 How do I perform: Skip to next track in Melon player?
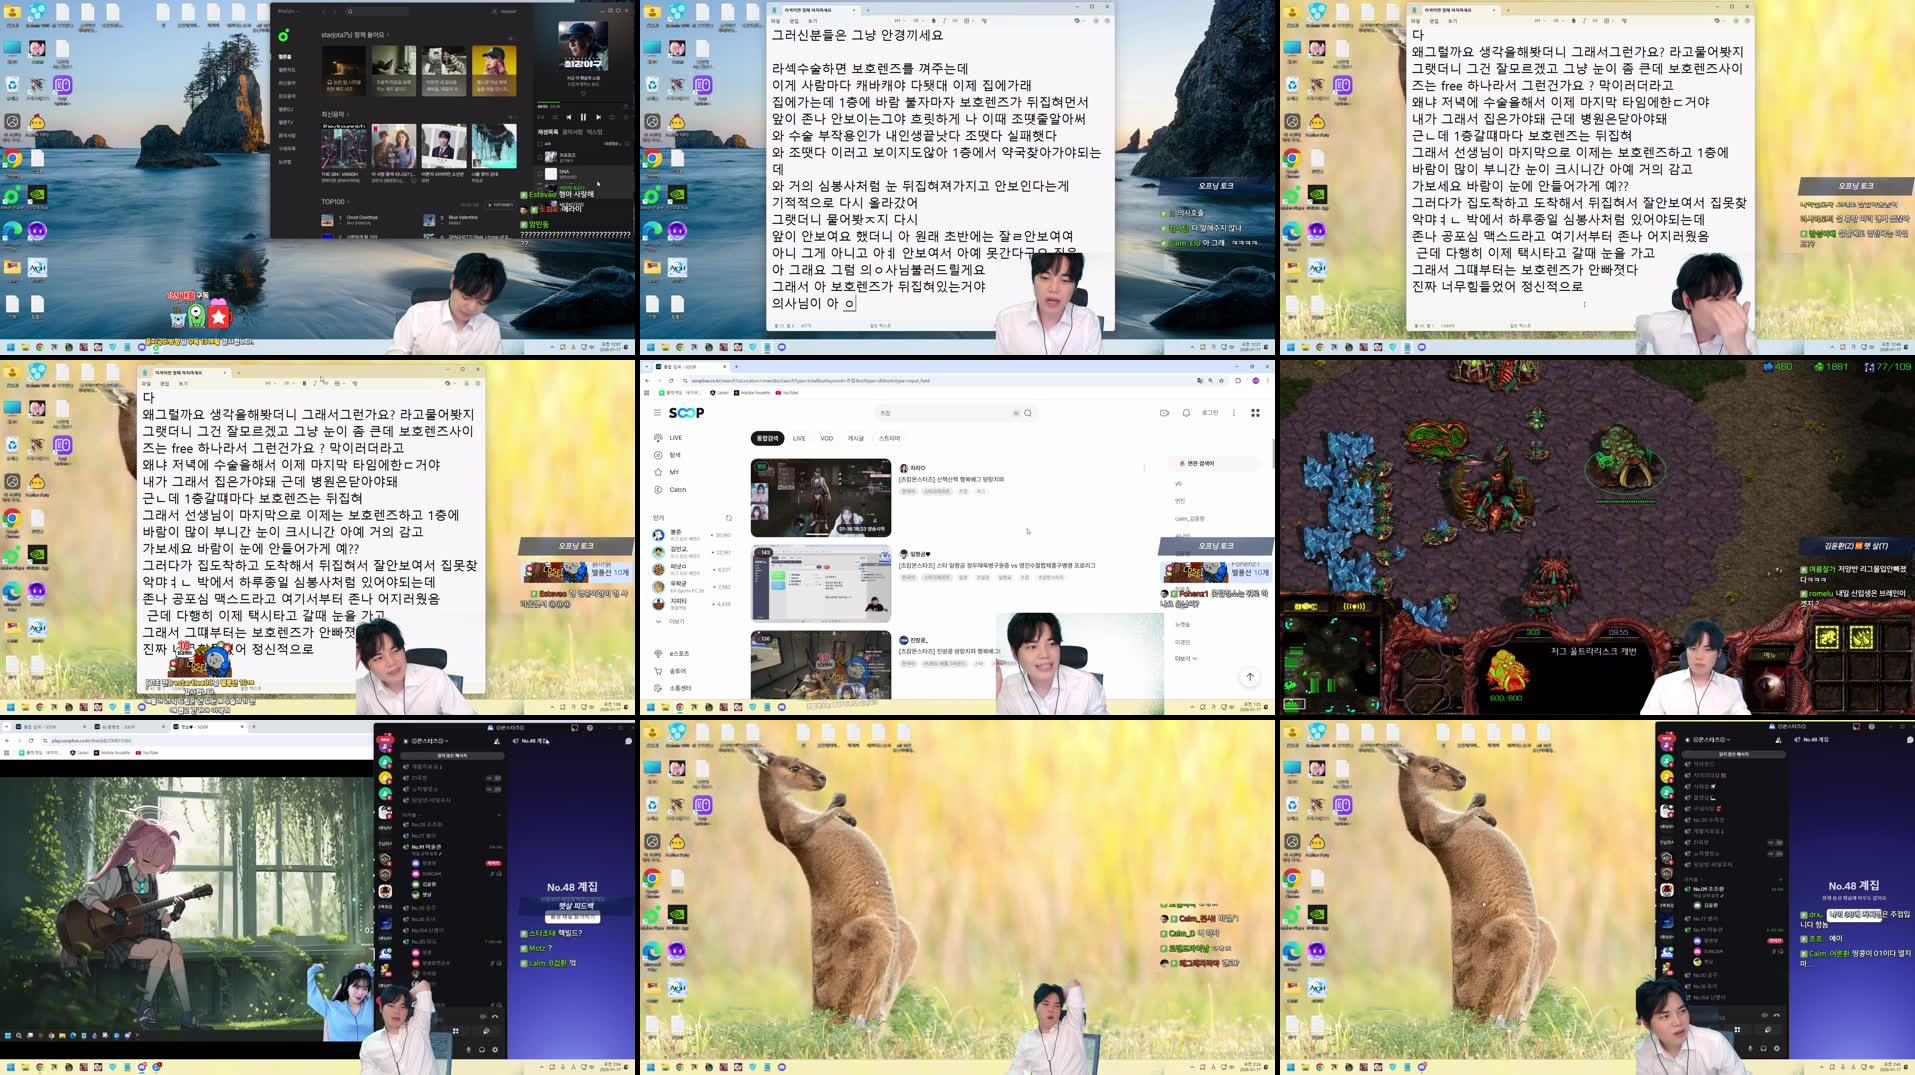click(x=598, y=117)
